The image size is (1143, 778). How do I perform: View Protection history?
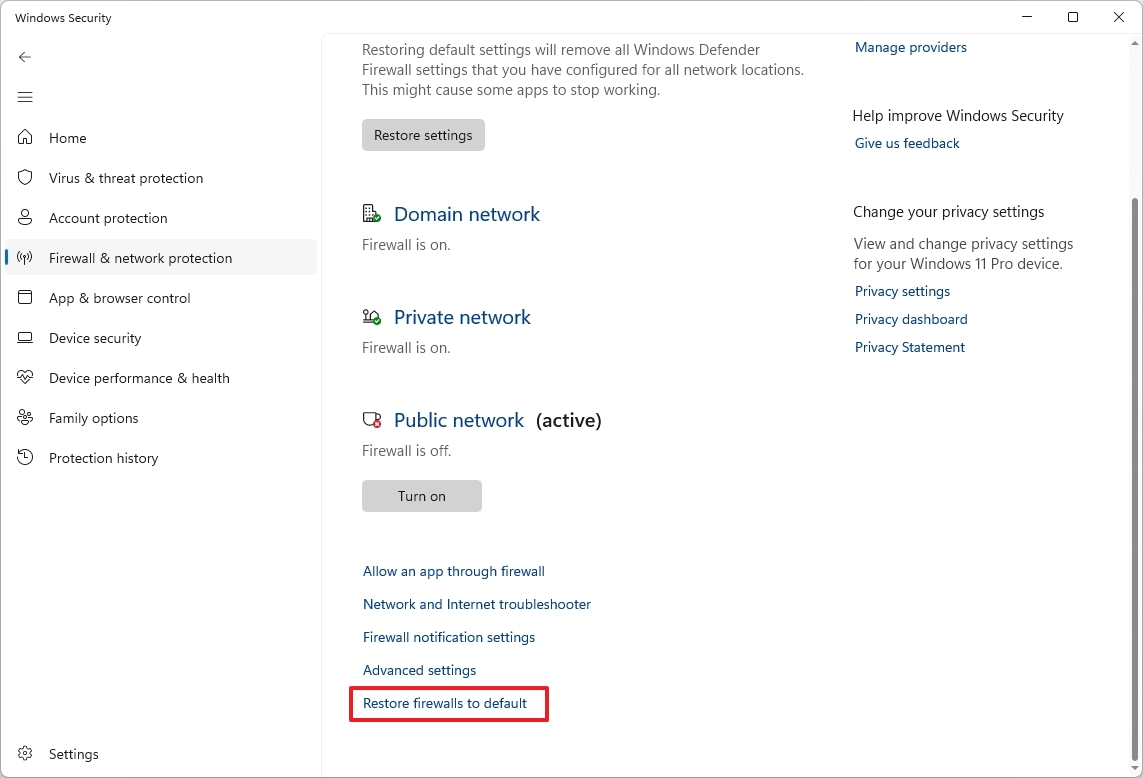[x=103, y=458]
